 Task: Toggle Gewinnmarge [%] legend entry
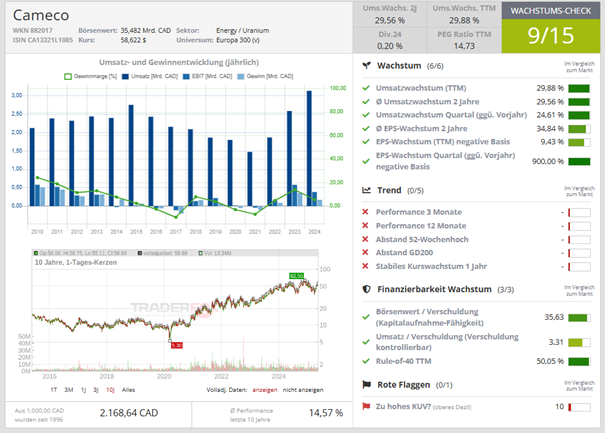(x=90, y=76)
